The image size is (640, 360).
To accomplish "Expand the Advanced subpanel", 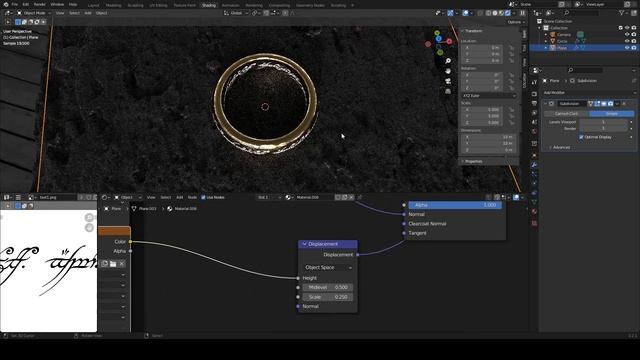I will [x=559, y=147].
